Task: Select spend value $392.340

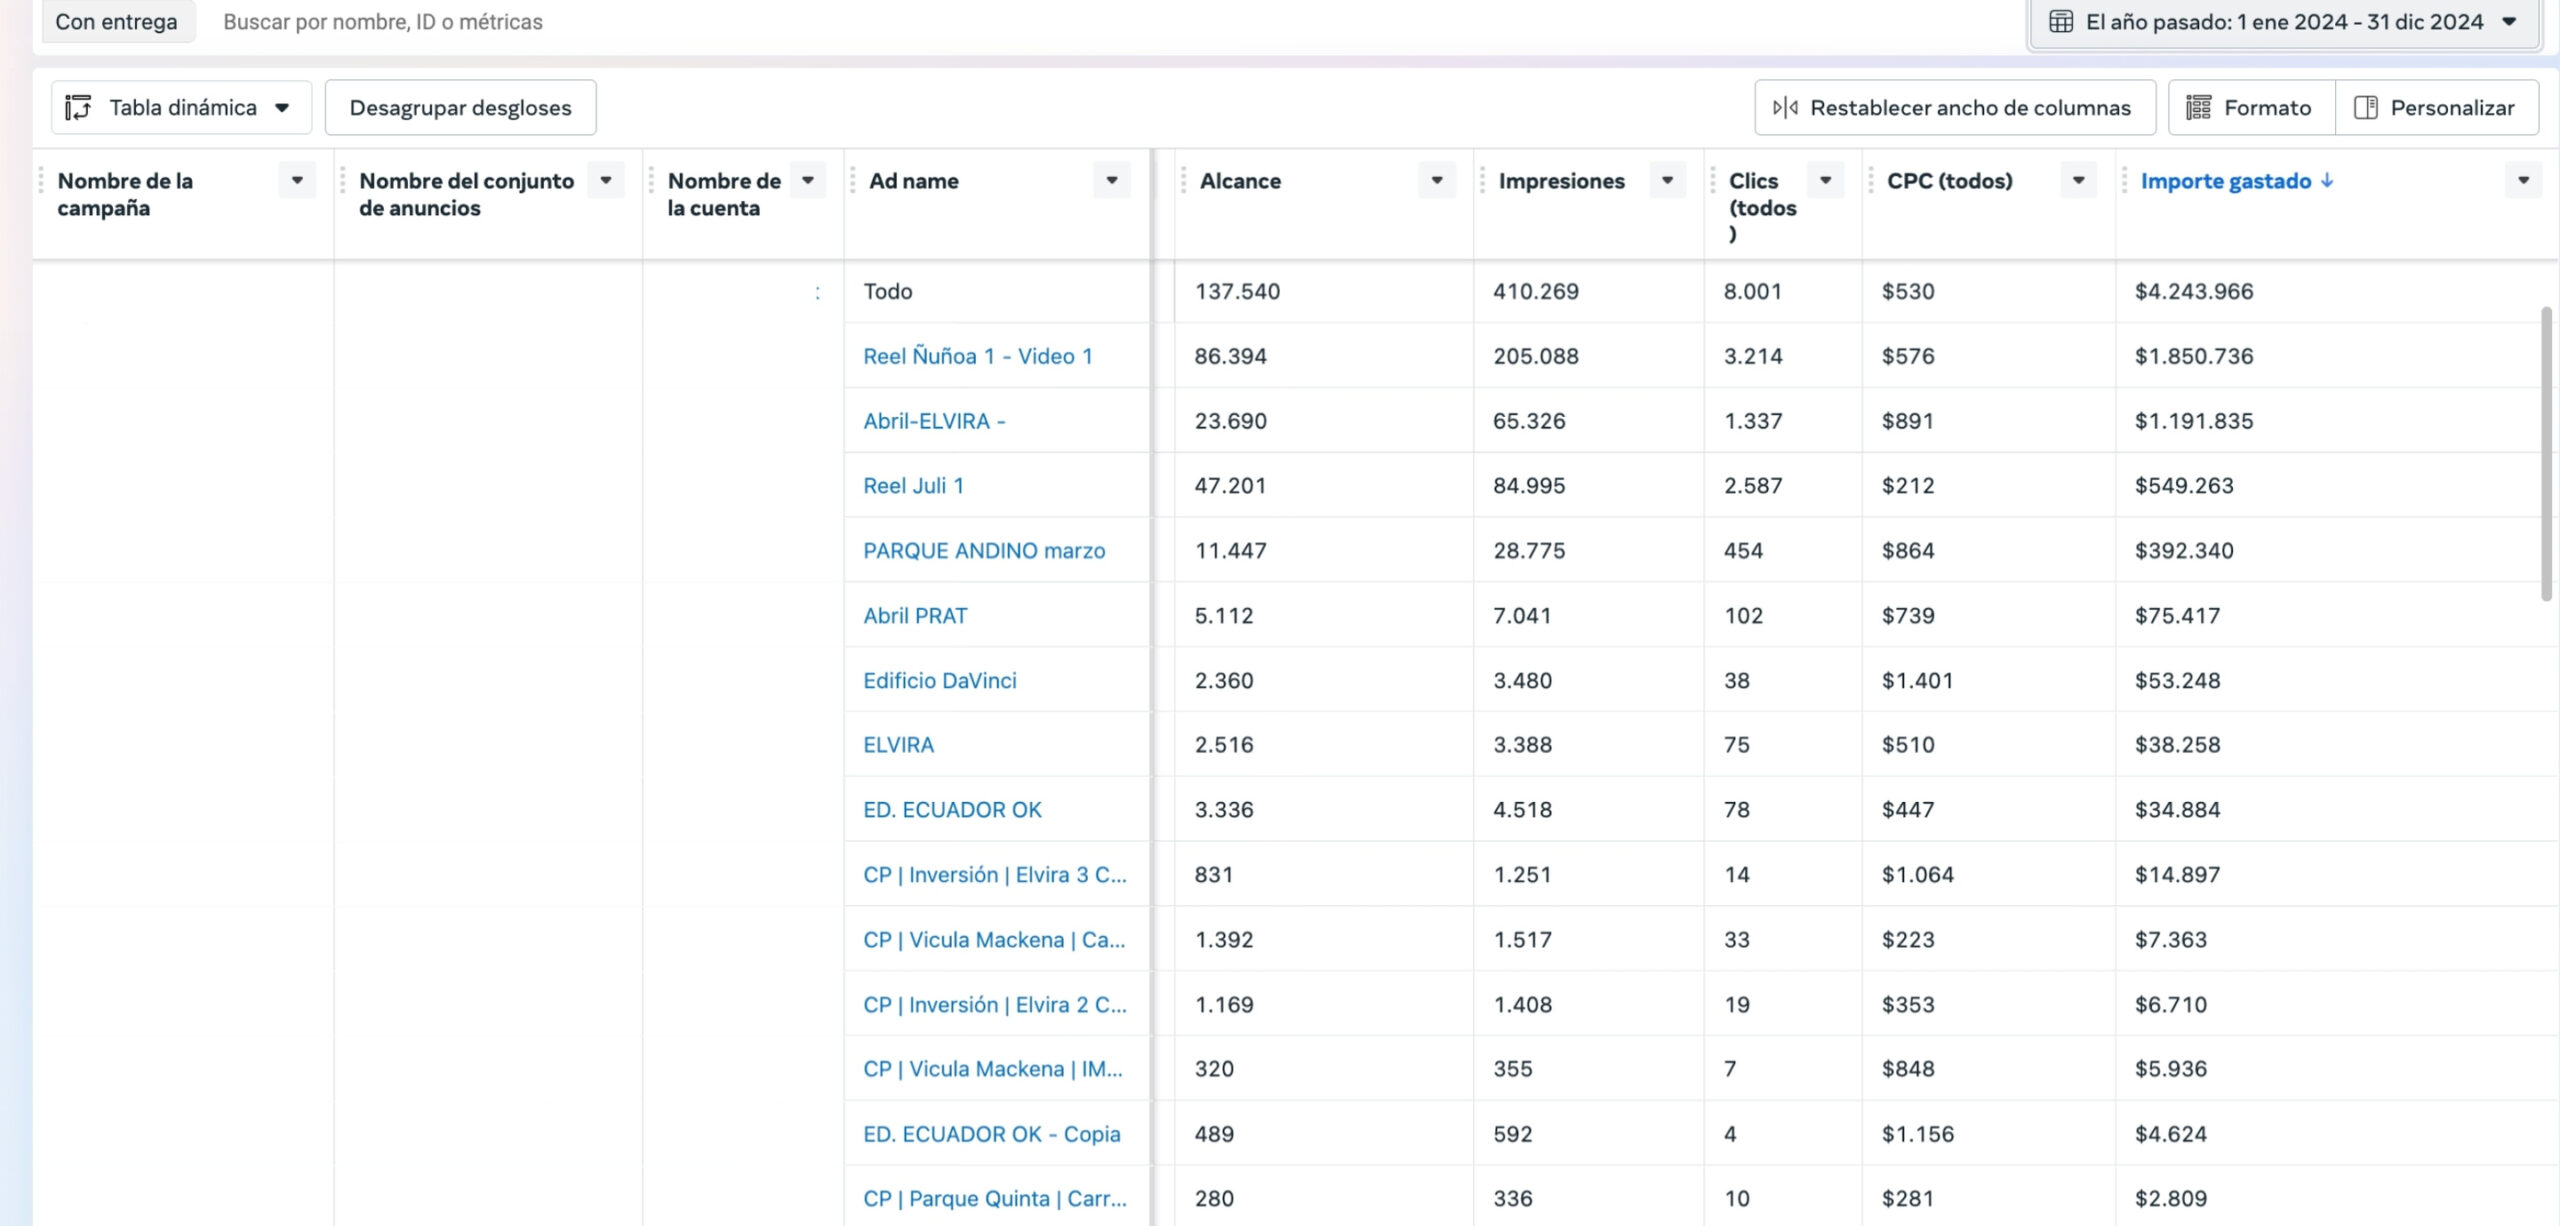Action: coord(2184,551)
